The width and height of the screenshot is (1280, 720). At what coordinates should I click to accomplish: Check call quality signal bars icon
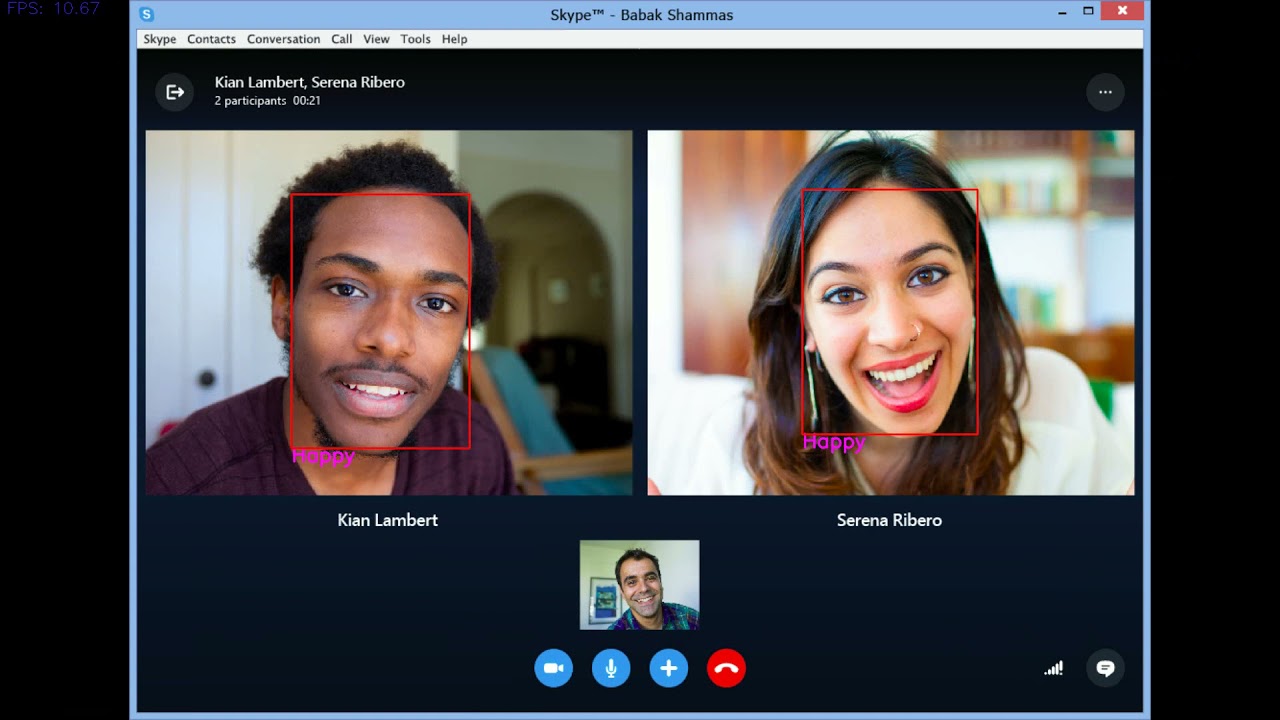1053,668
